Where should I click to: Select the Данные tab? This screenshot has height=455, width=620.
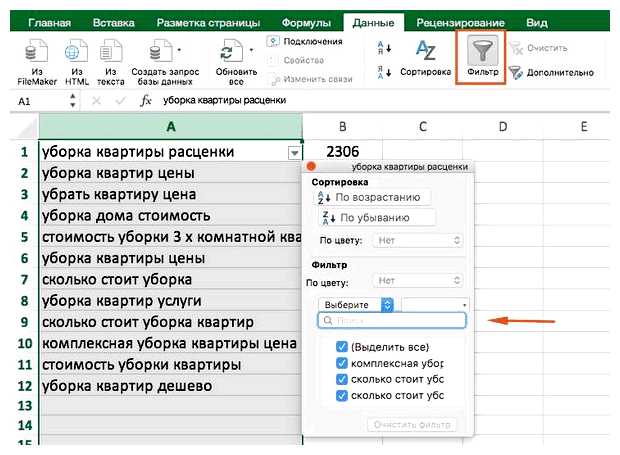(x=374, y=23)
